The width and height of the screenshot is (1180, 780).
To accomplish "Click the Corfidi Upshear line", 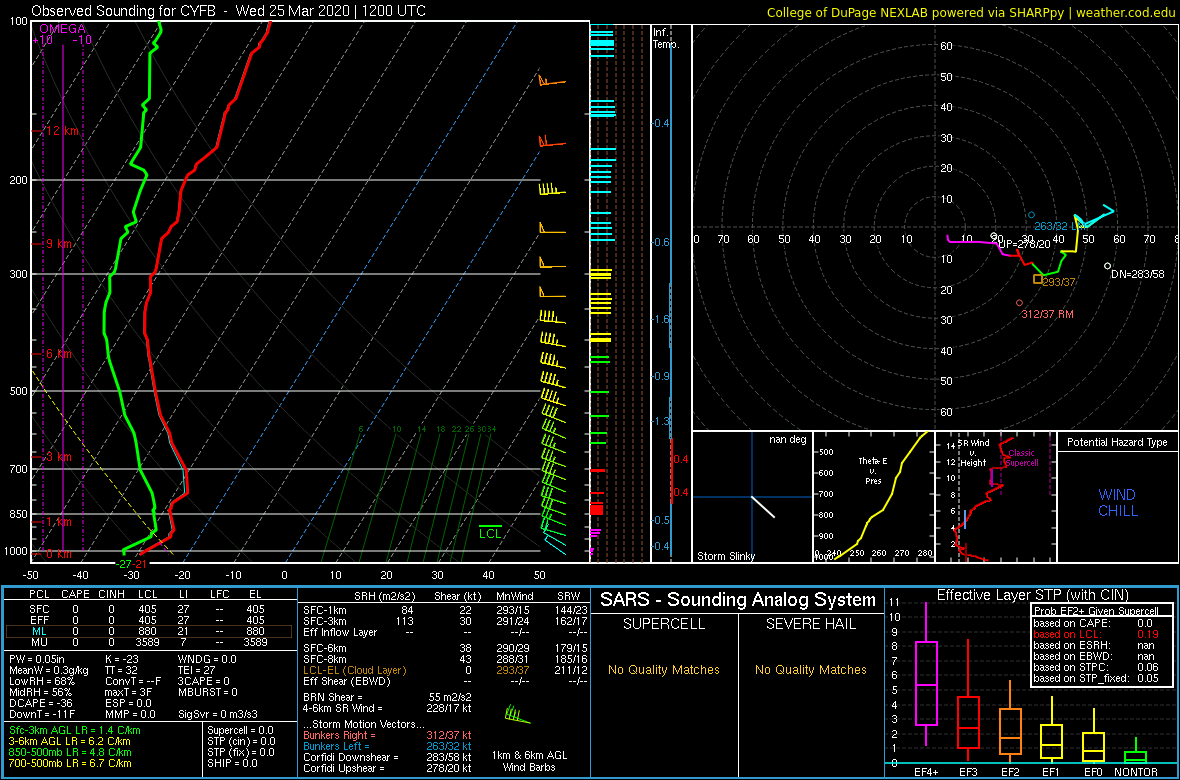I will pyautogui.click(x=387, y=769).
